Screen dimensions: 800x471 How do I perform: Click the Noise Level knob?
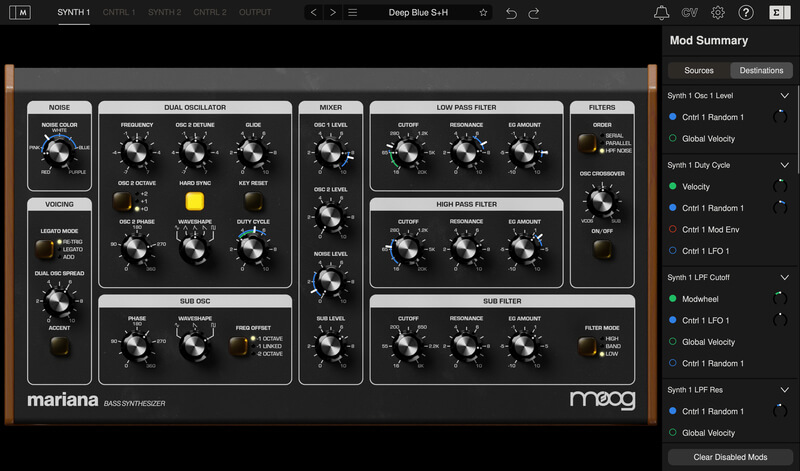(x=330, y=281)
